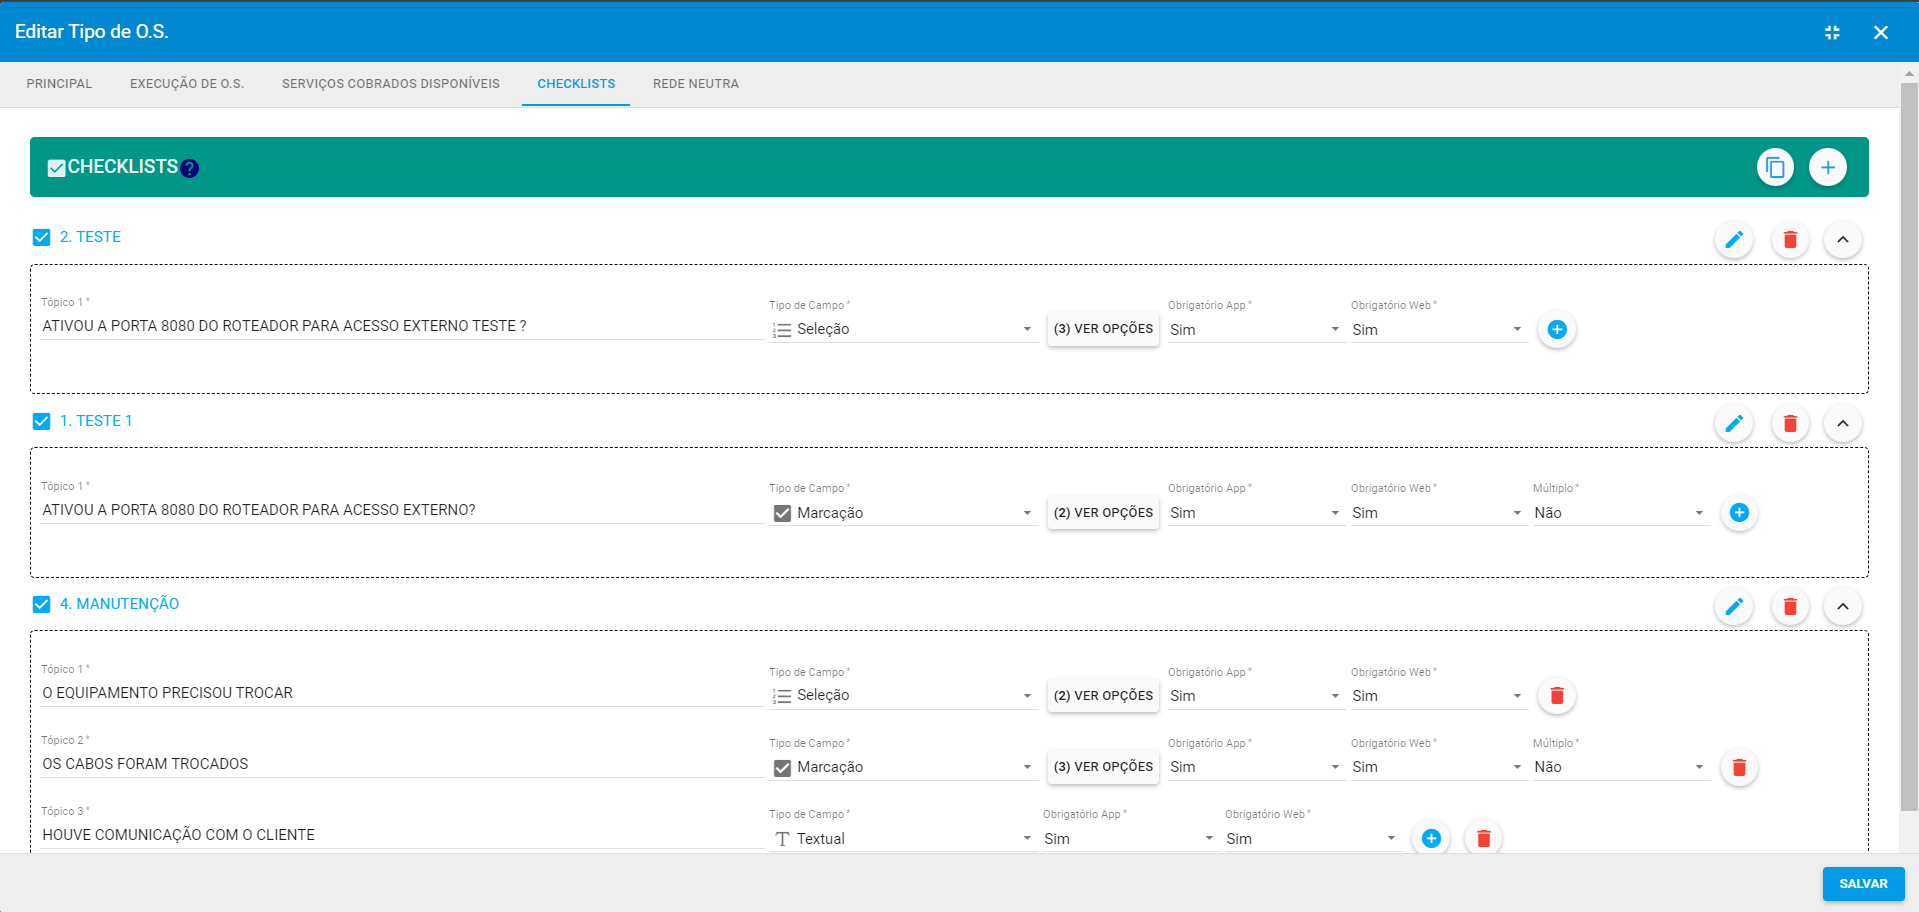This screenshot has height=912, width=1919.
Task: Delete the 4. MANUTENÇÃO checklist
Action: point(1790,606)
